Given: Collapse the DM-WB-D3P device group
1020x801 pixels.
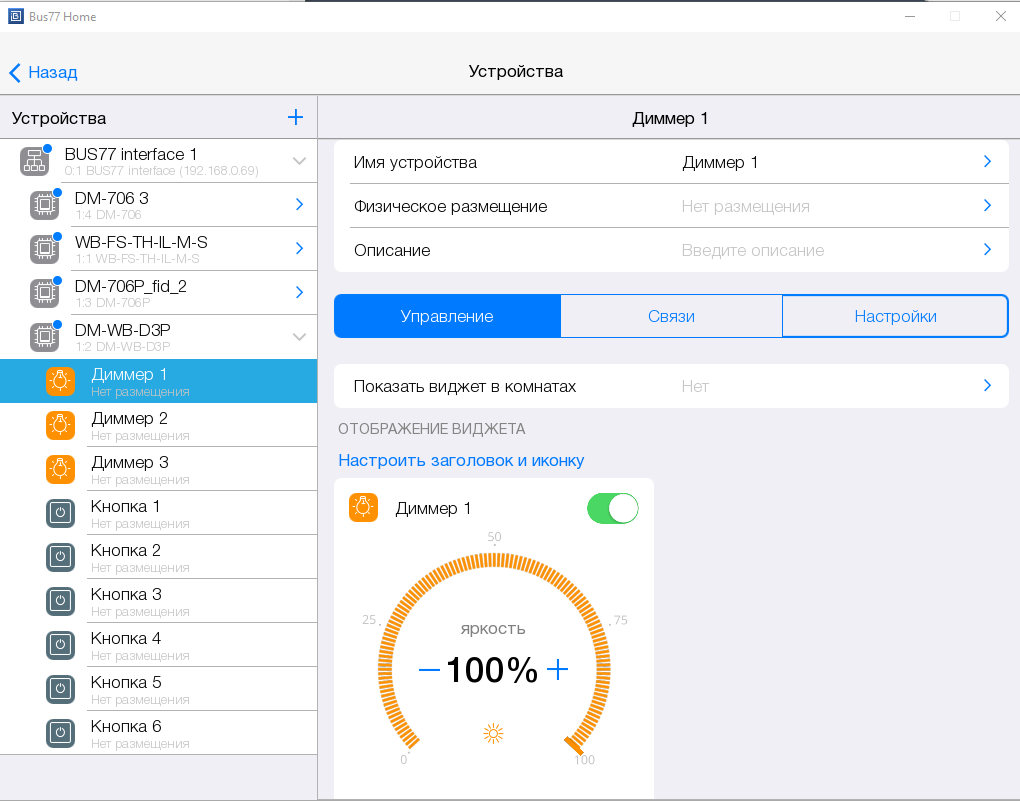Looking at the screenshot, I should click(299, 337).
